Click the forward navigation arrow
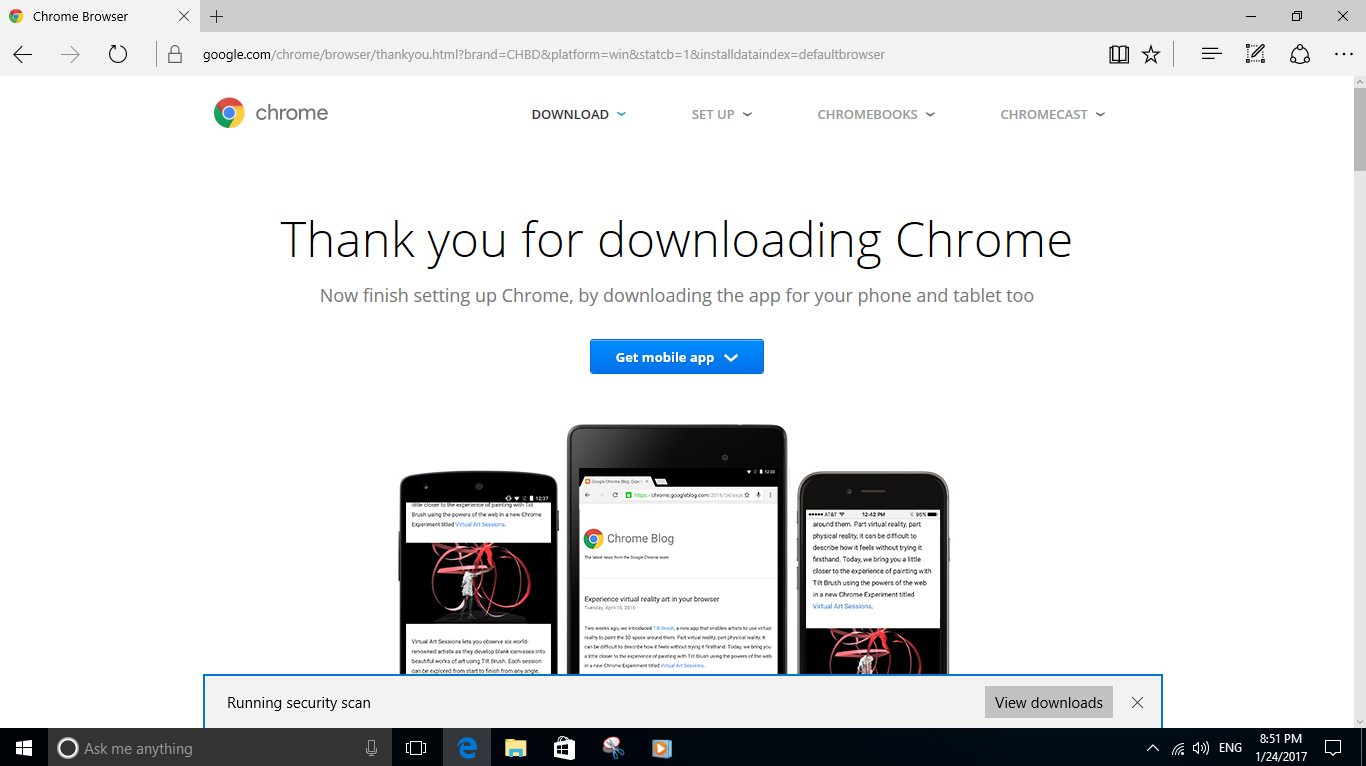Image resolution: width=1366 pixels, height=766 pixels. click(70, 54)
